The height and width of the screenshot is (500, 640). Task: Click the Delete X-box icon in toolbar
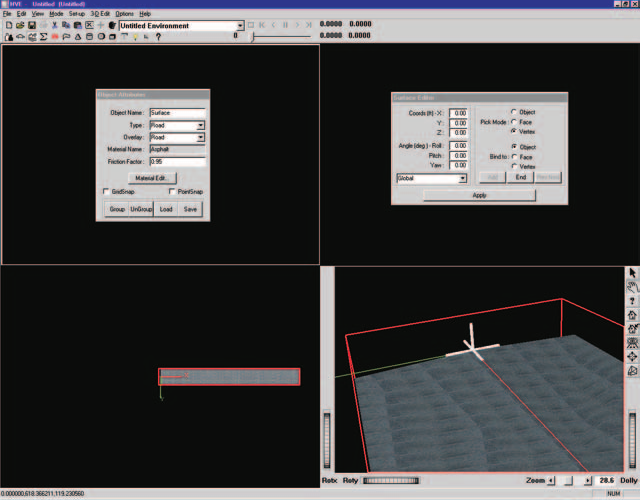tap(89, 25)
